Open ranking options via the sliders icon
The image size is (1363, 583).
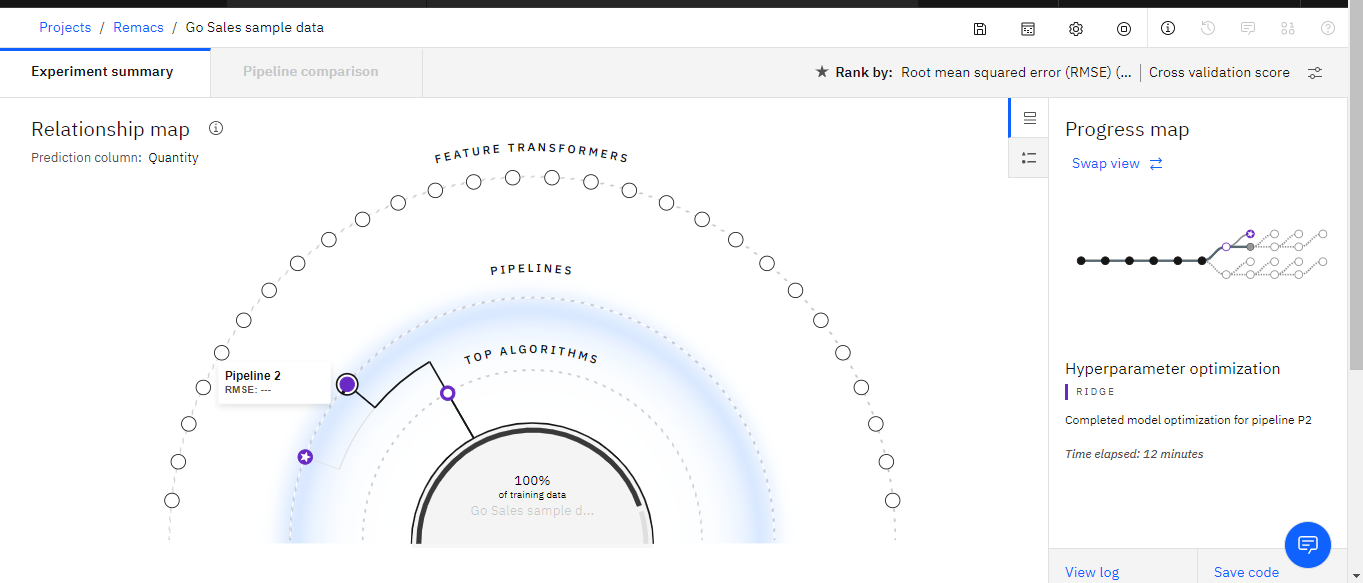click(x=1315, y=73)
